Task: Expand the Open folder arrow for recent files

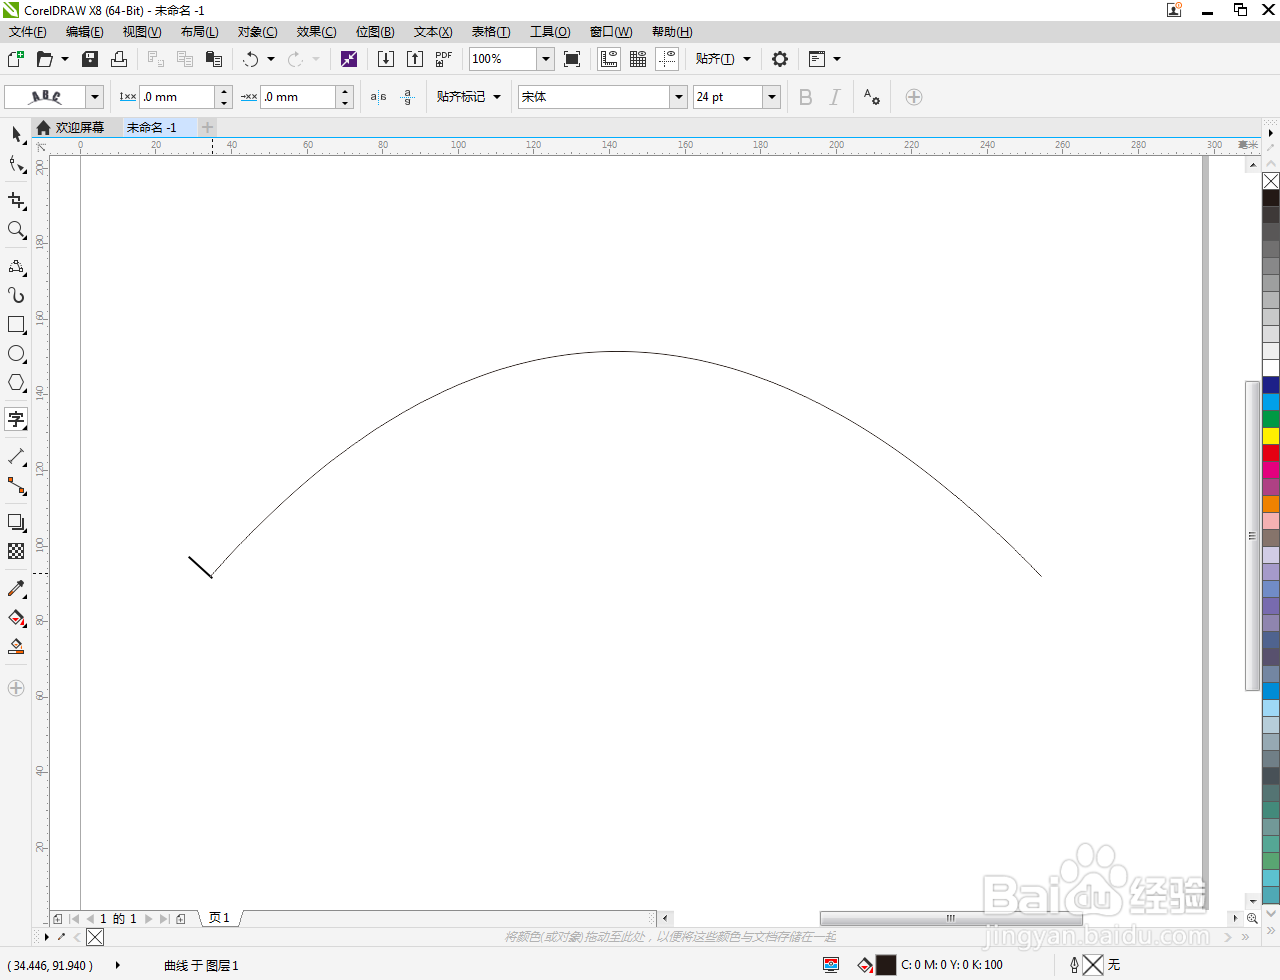Action: point(65,59)
